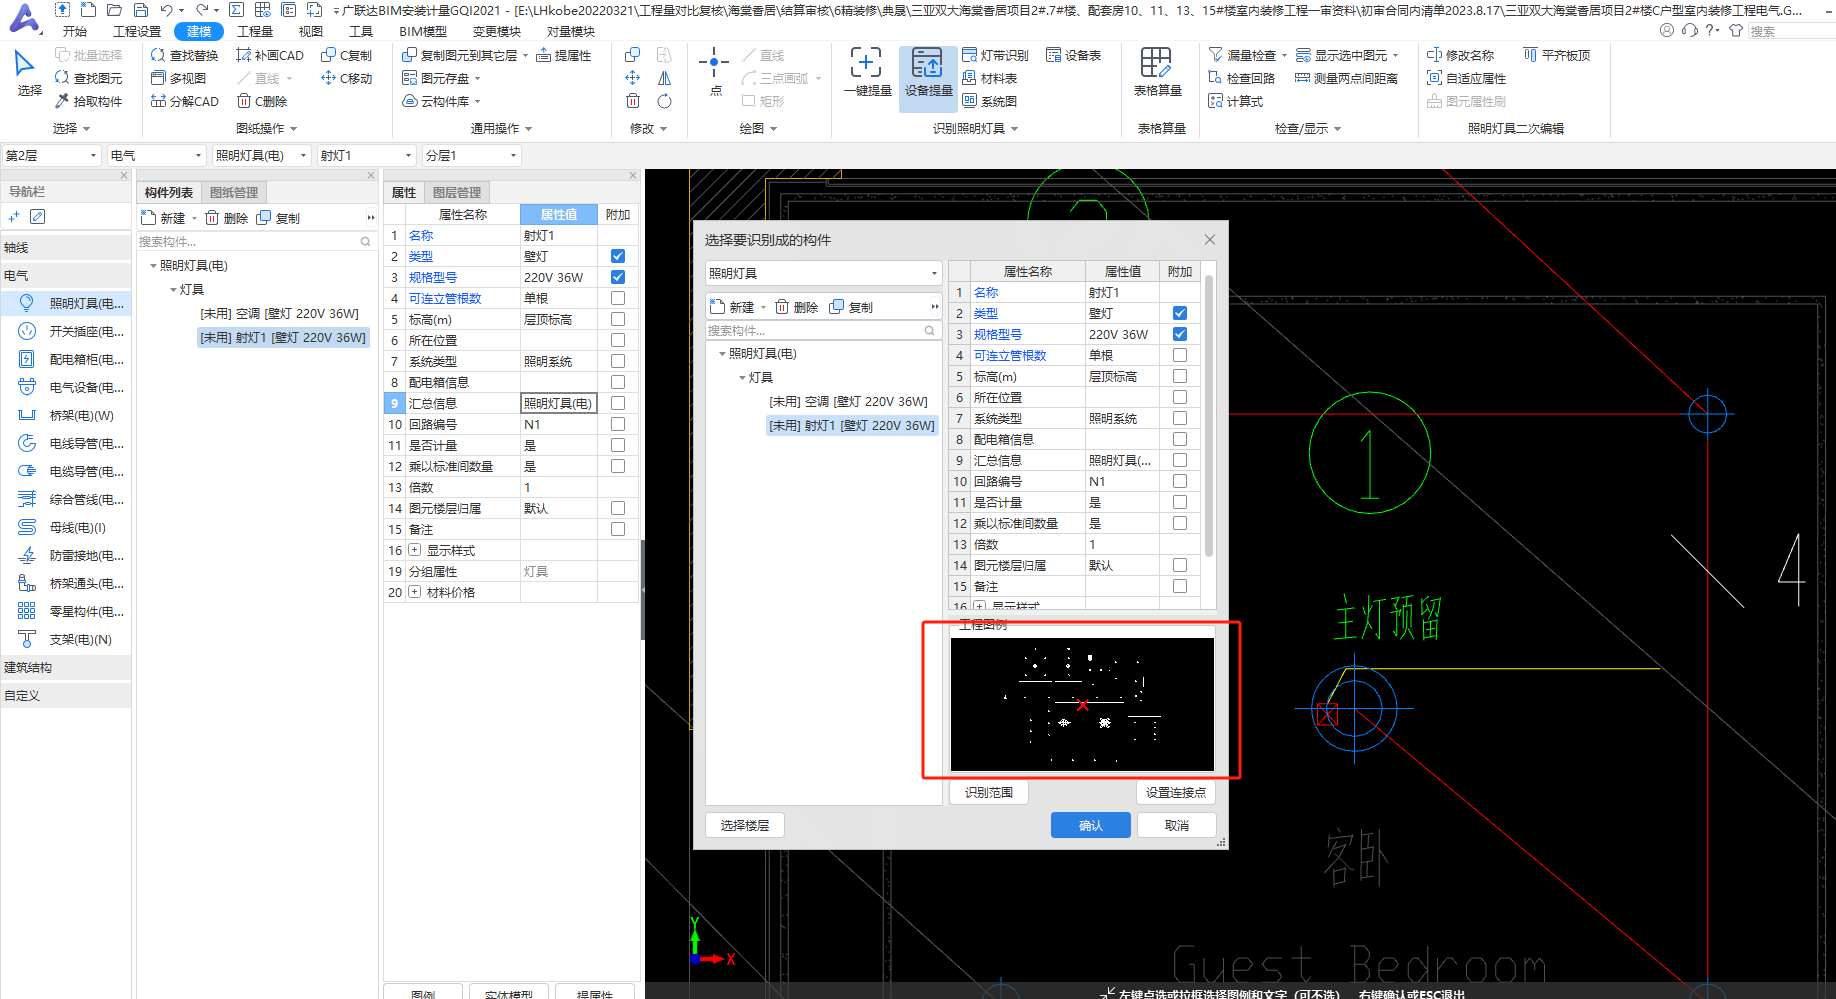Viewport: 1836px width, 999px height.
Task: Open the 视图 ribbon tab
Action: (x=311, y=31)
